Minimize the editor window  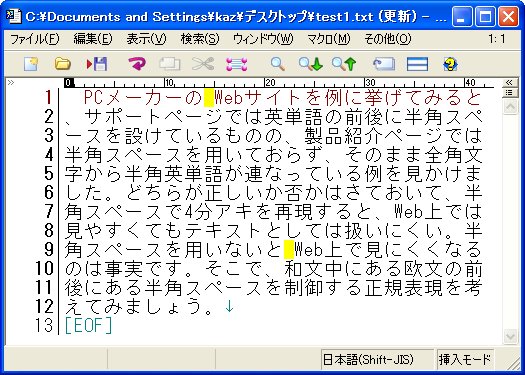(x=462, y=17)
